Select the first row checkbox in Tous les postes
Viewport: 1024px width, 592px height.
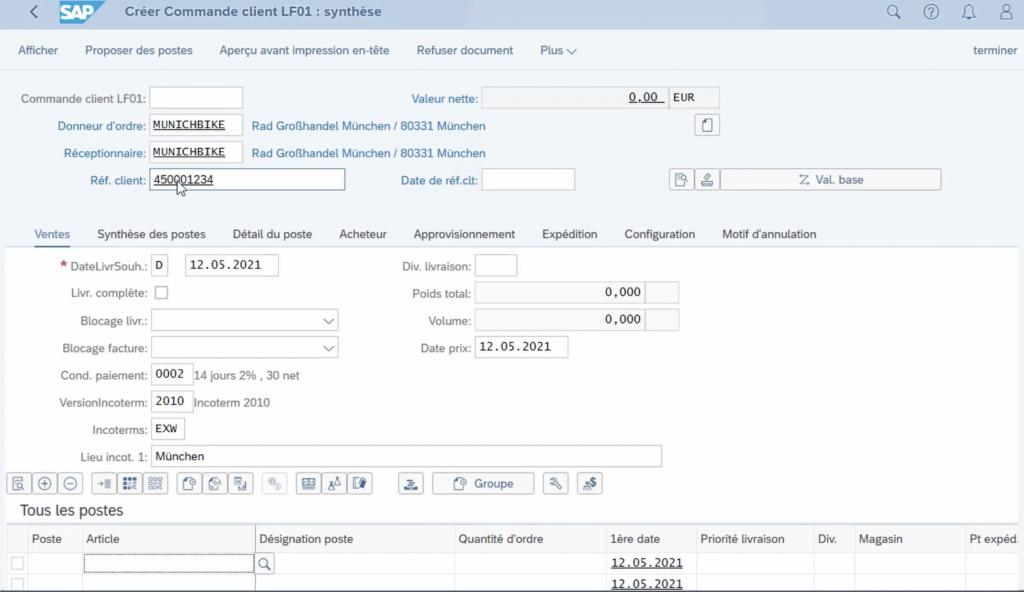click(x=17, y=564)
